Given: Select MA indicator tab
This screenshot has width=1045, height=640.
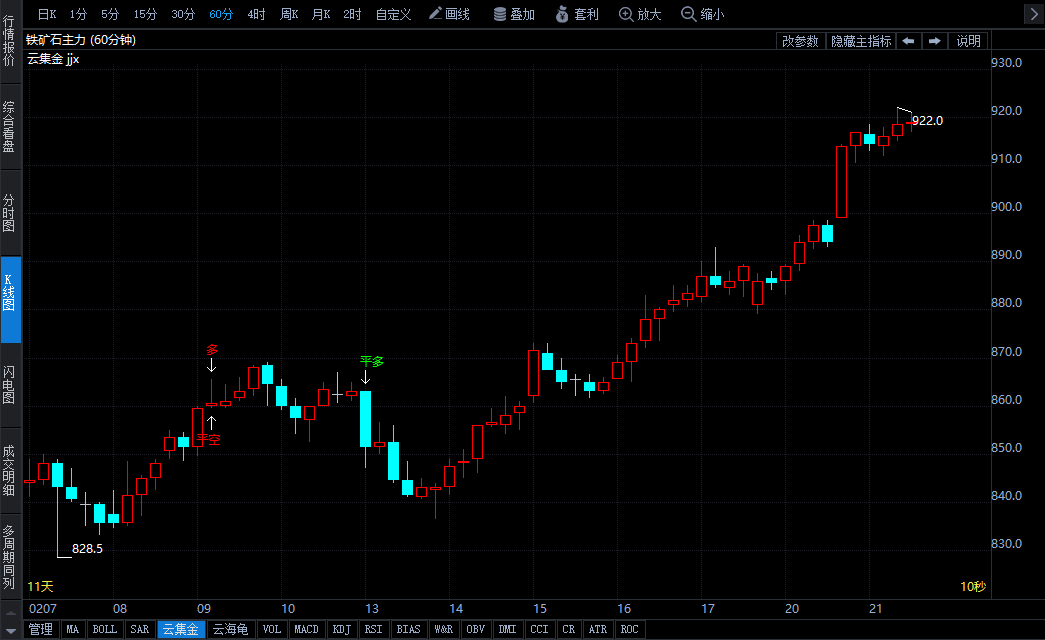Looking at the screenshot, I should [x=73, y=629].
